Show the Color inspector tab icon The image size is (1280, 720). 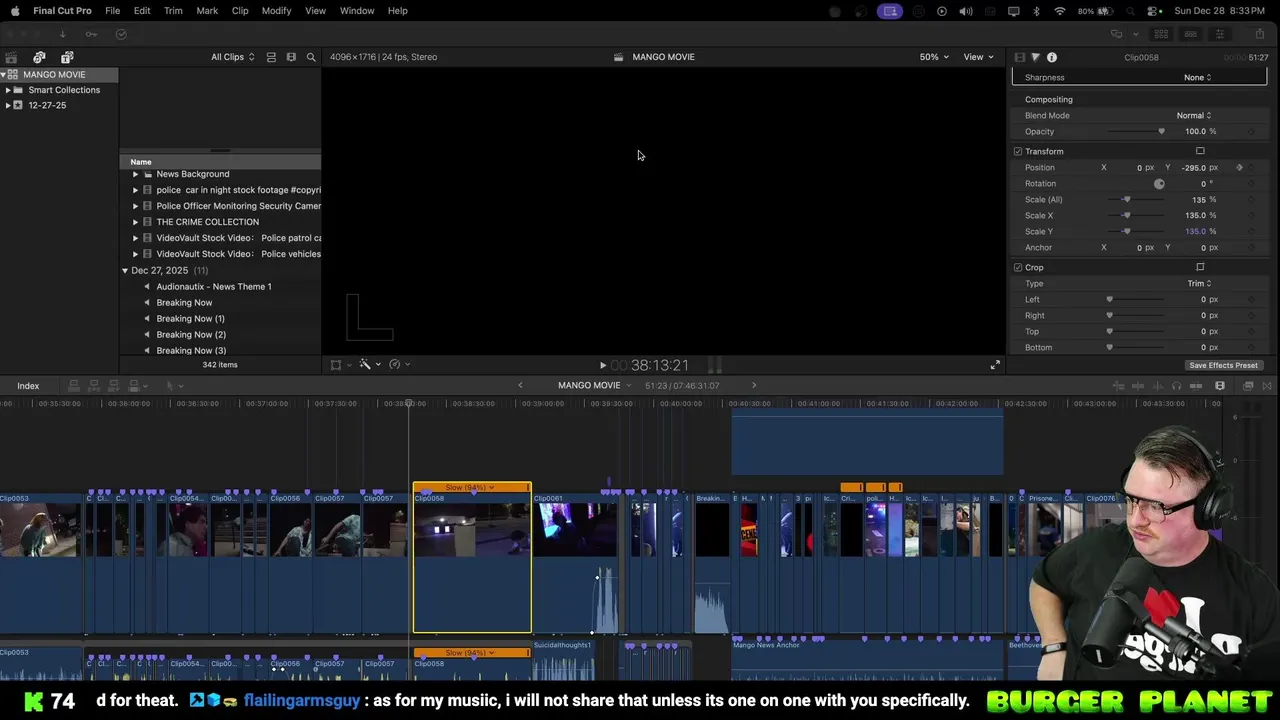pos(1035,57)
